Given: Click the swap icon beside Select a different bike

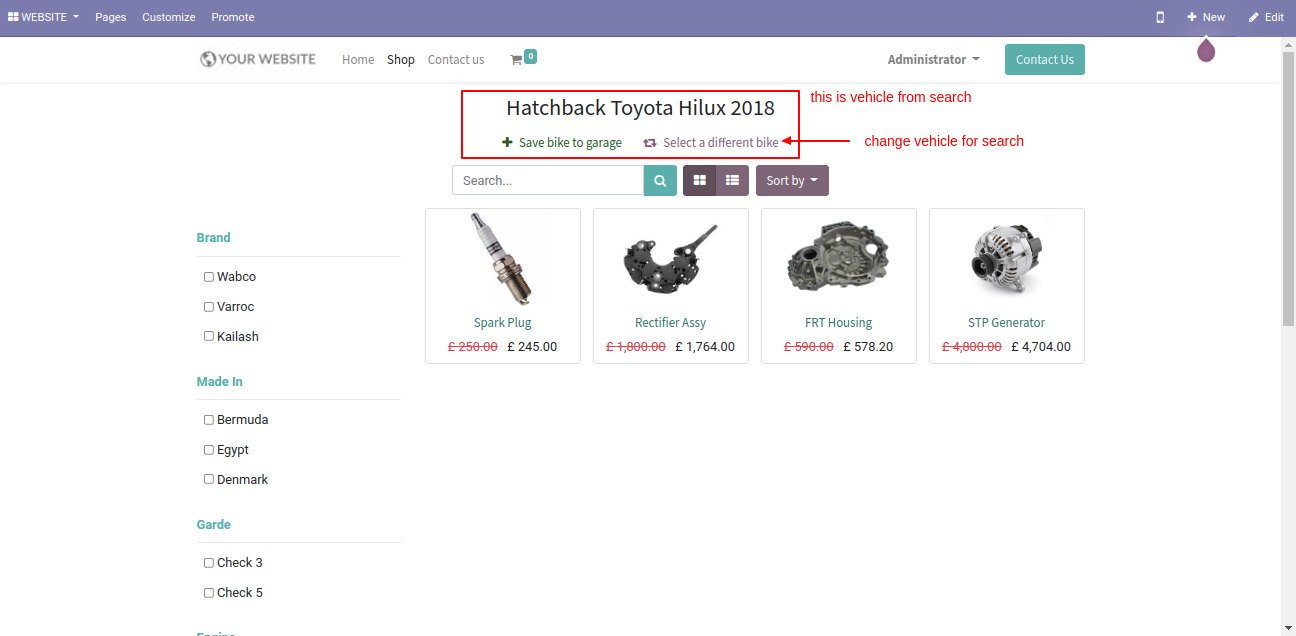Looking at the screenshot, I should 650,142.
